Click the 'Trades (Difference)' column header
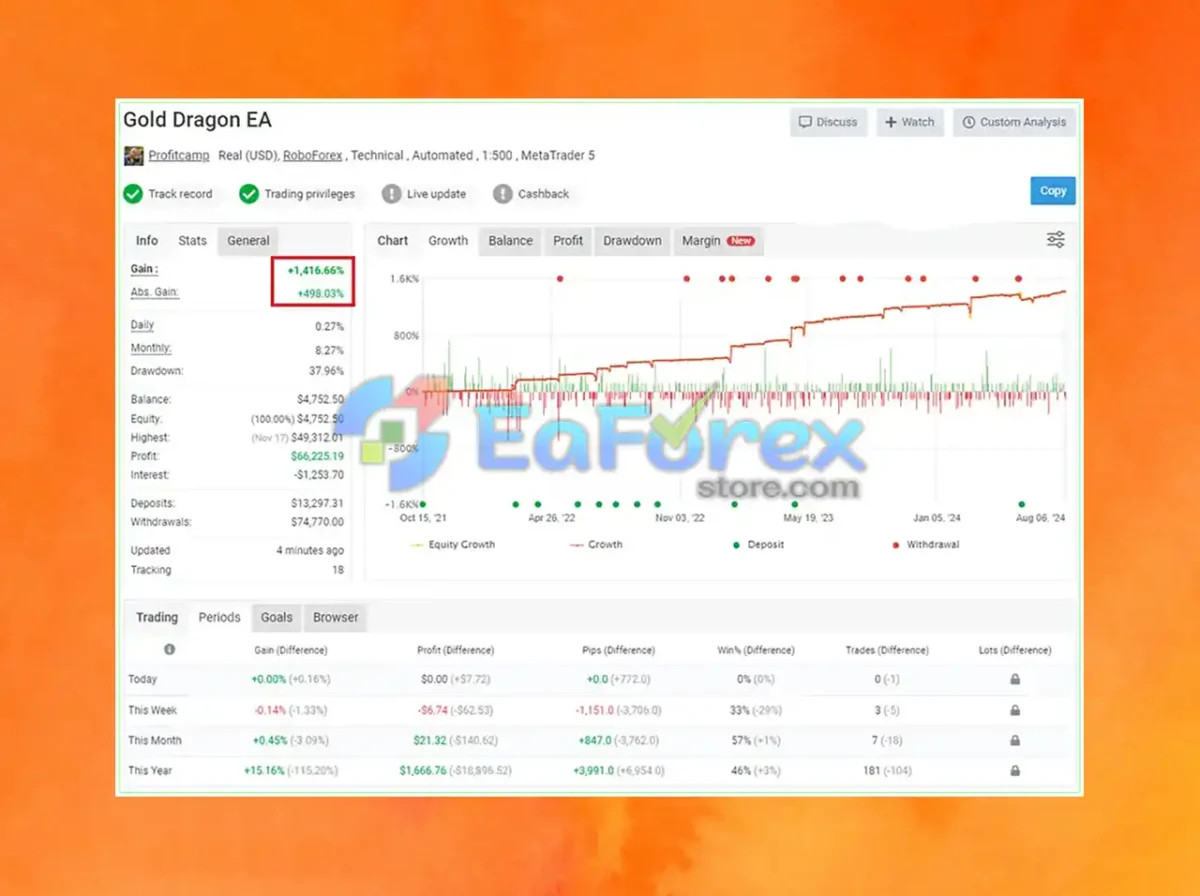This screenshot has width=1200, height=896. [x=887, y=650]
